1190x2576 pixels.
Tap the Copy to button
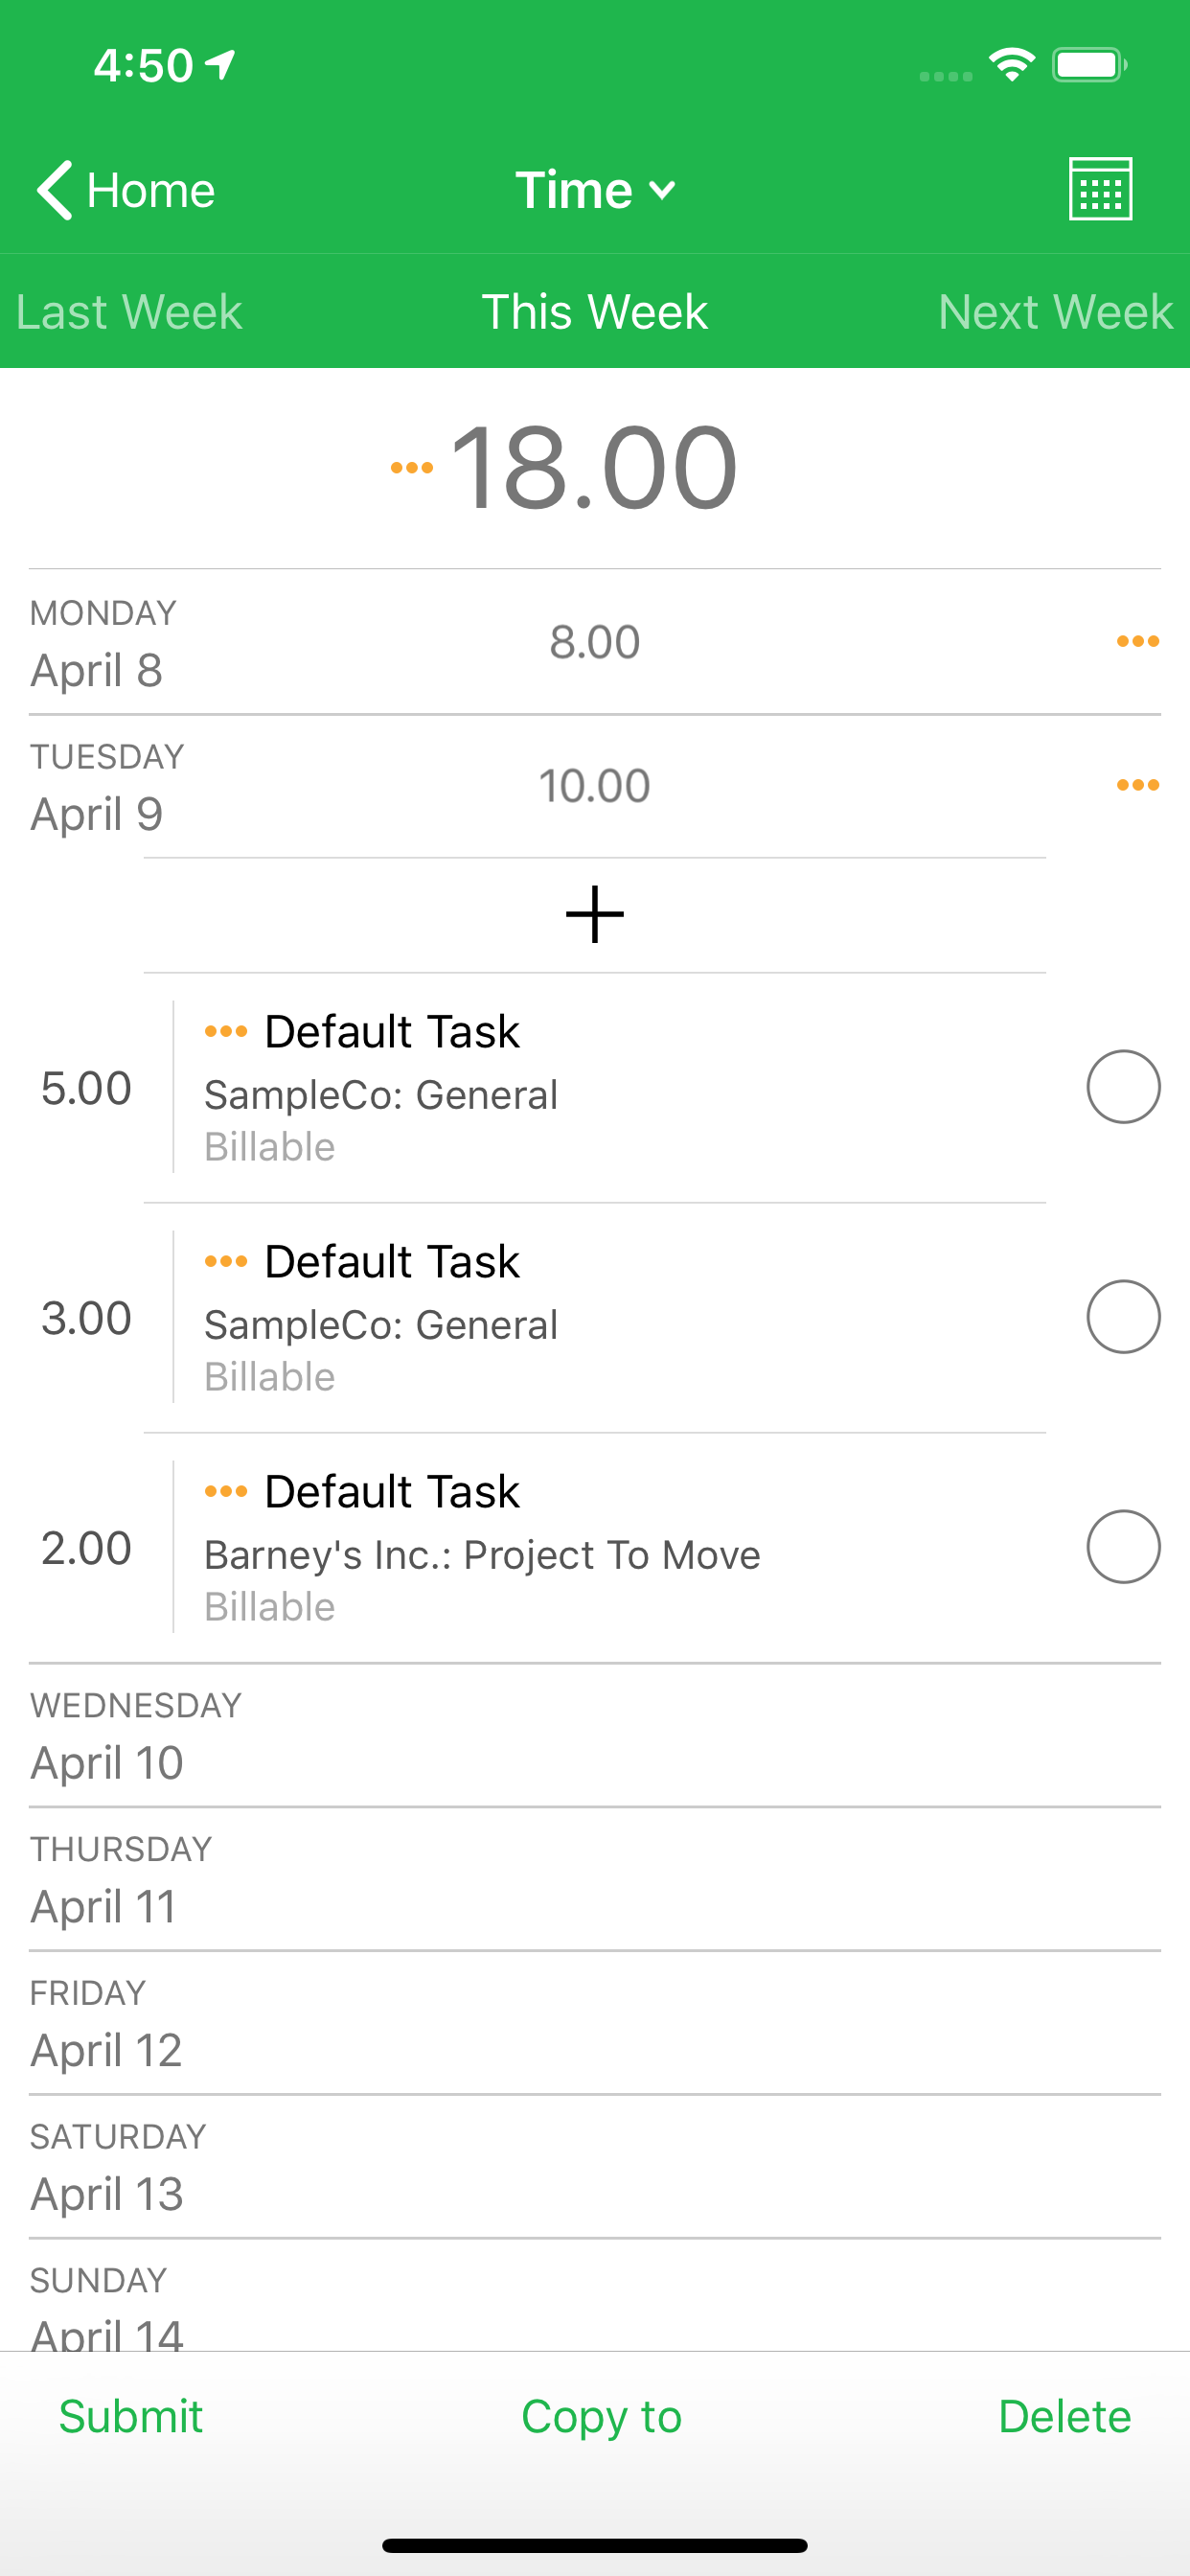pyautogui.click(x=601, y=2417)
